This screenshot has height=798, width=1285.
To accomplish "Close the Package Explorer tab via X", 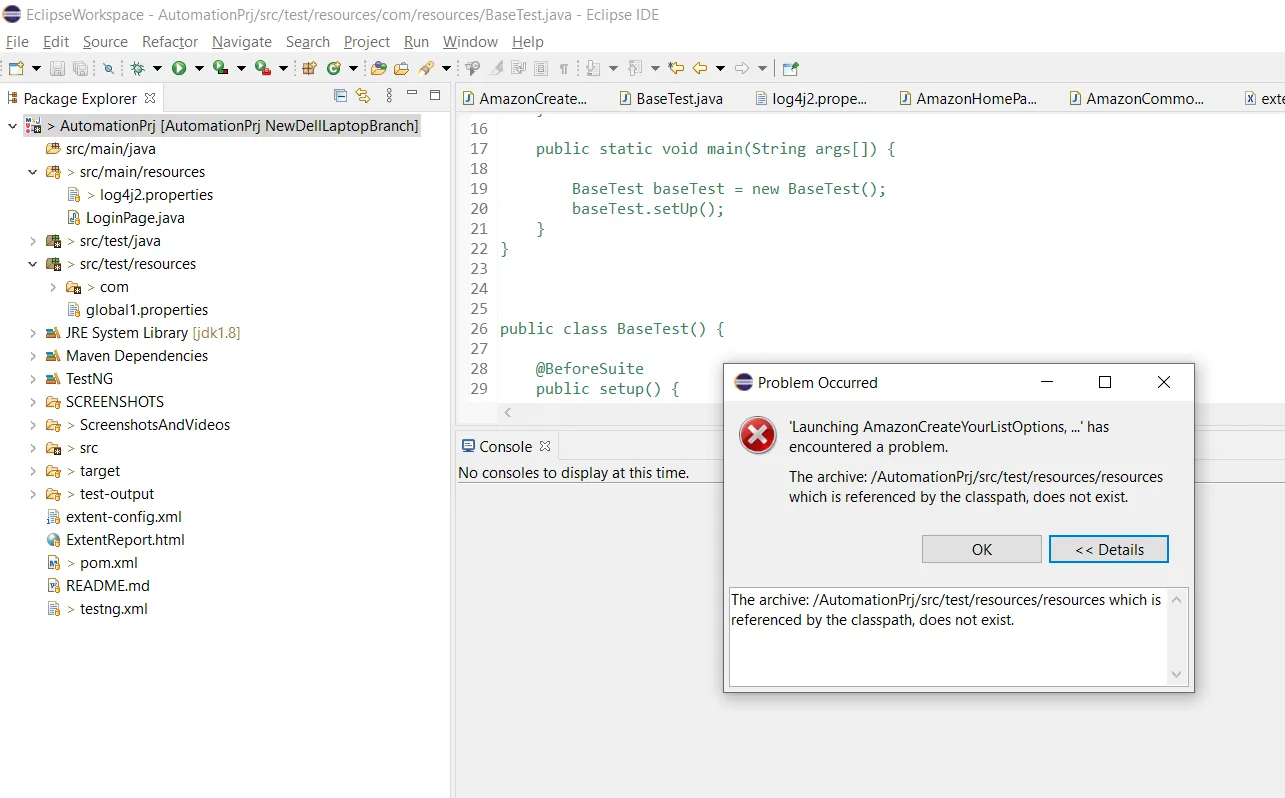I will click(150, 98).
